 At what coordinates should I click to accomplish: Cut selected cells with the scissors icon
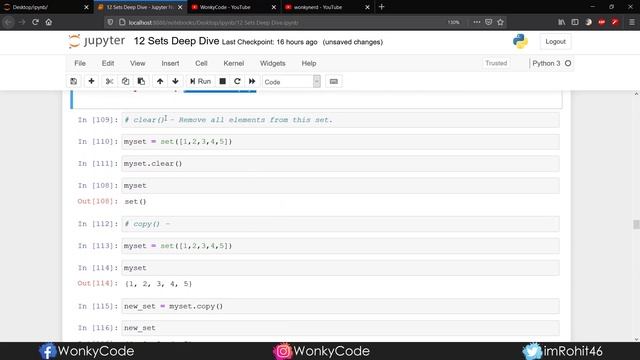(x=109, y=81)
